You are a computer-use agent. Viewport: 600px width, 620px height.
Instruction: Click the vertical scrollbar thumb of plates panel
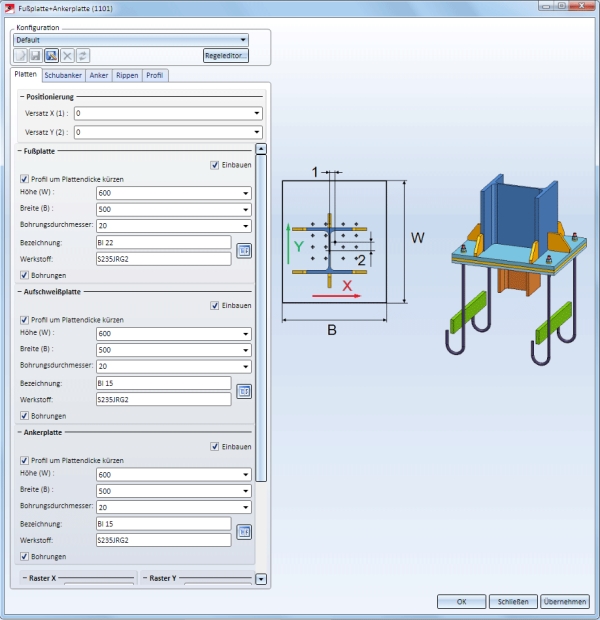(x=261, y=318)
